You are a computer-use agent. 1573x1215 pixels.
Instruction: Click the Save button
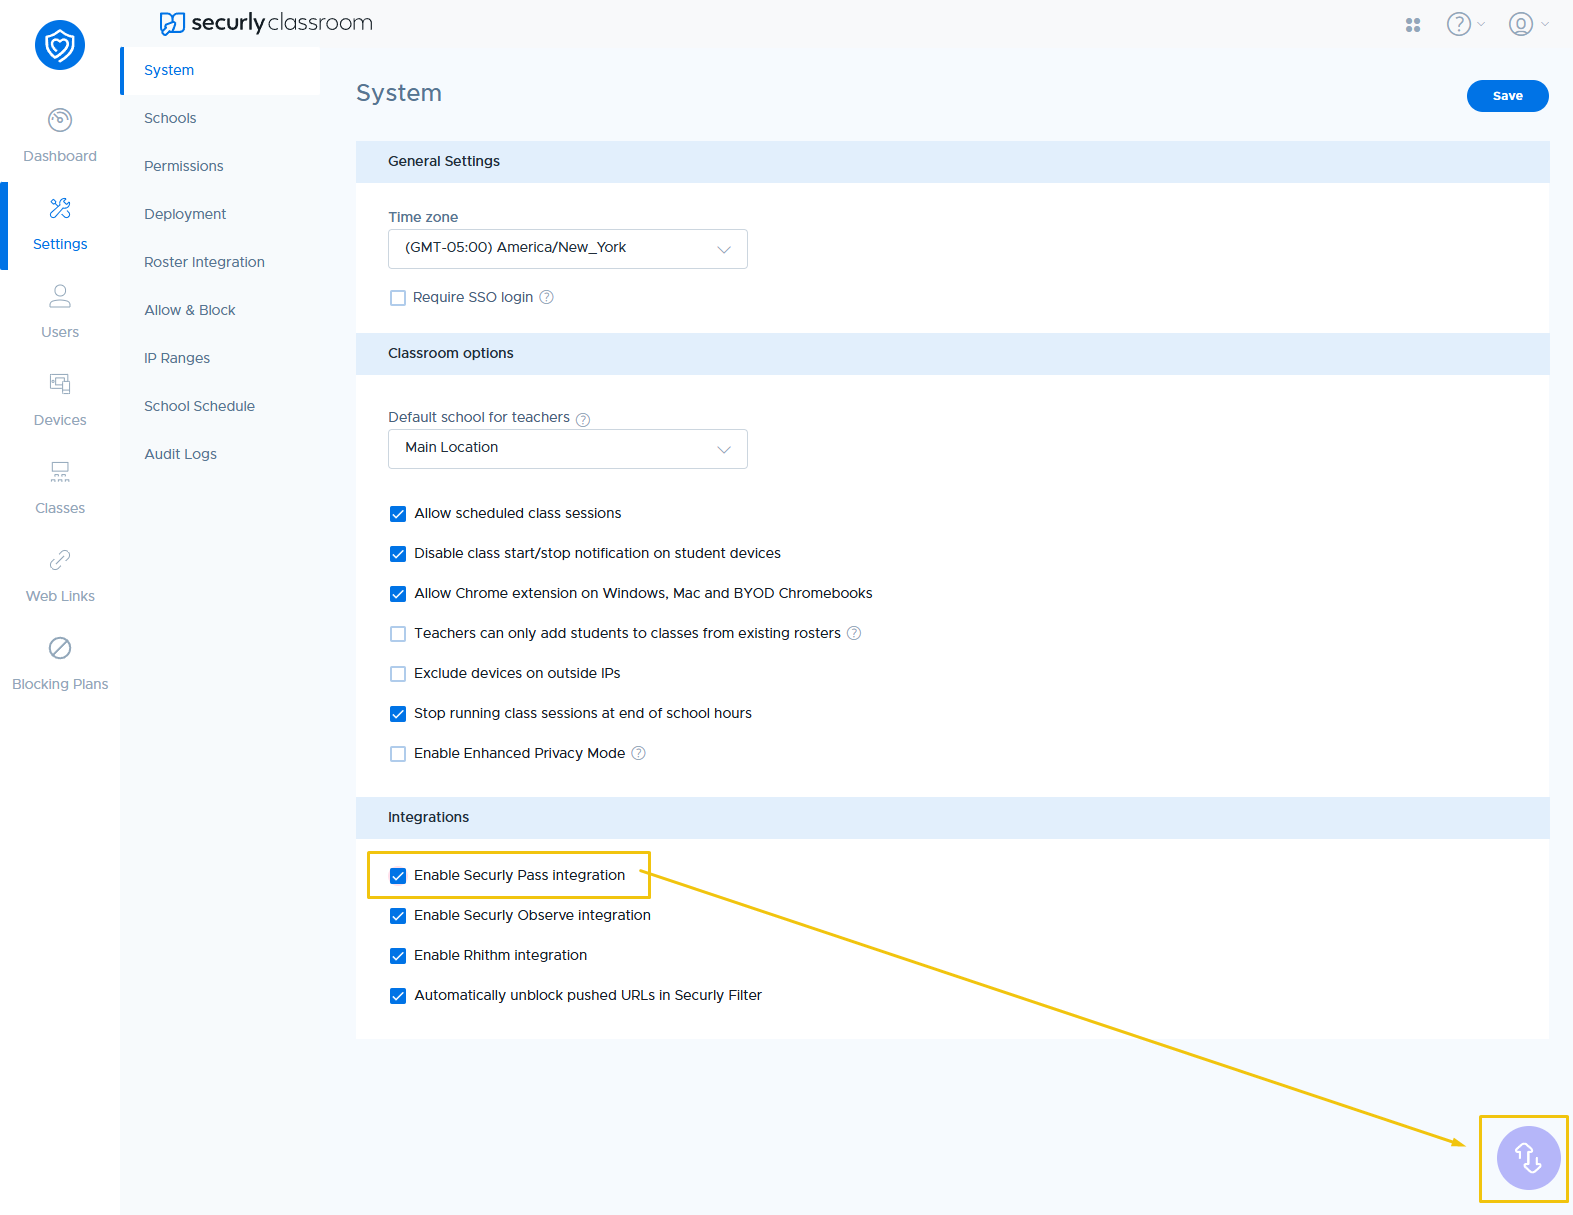coord(1508,96)
